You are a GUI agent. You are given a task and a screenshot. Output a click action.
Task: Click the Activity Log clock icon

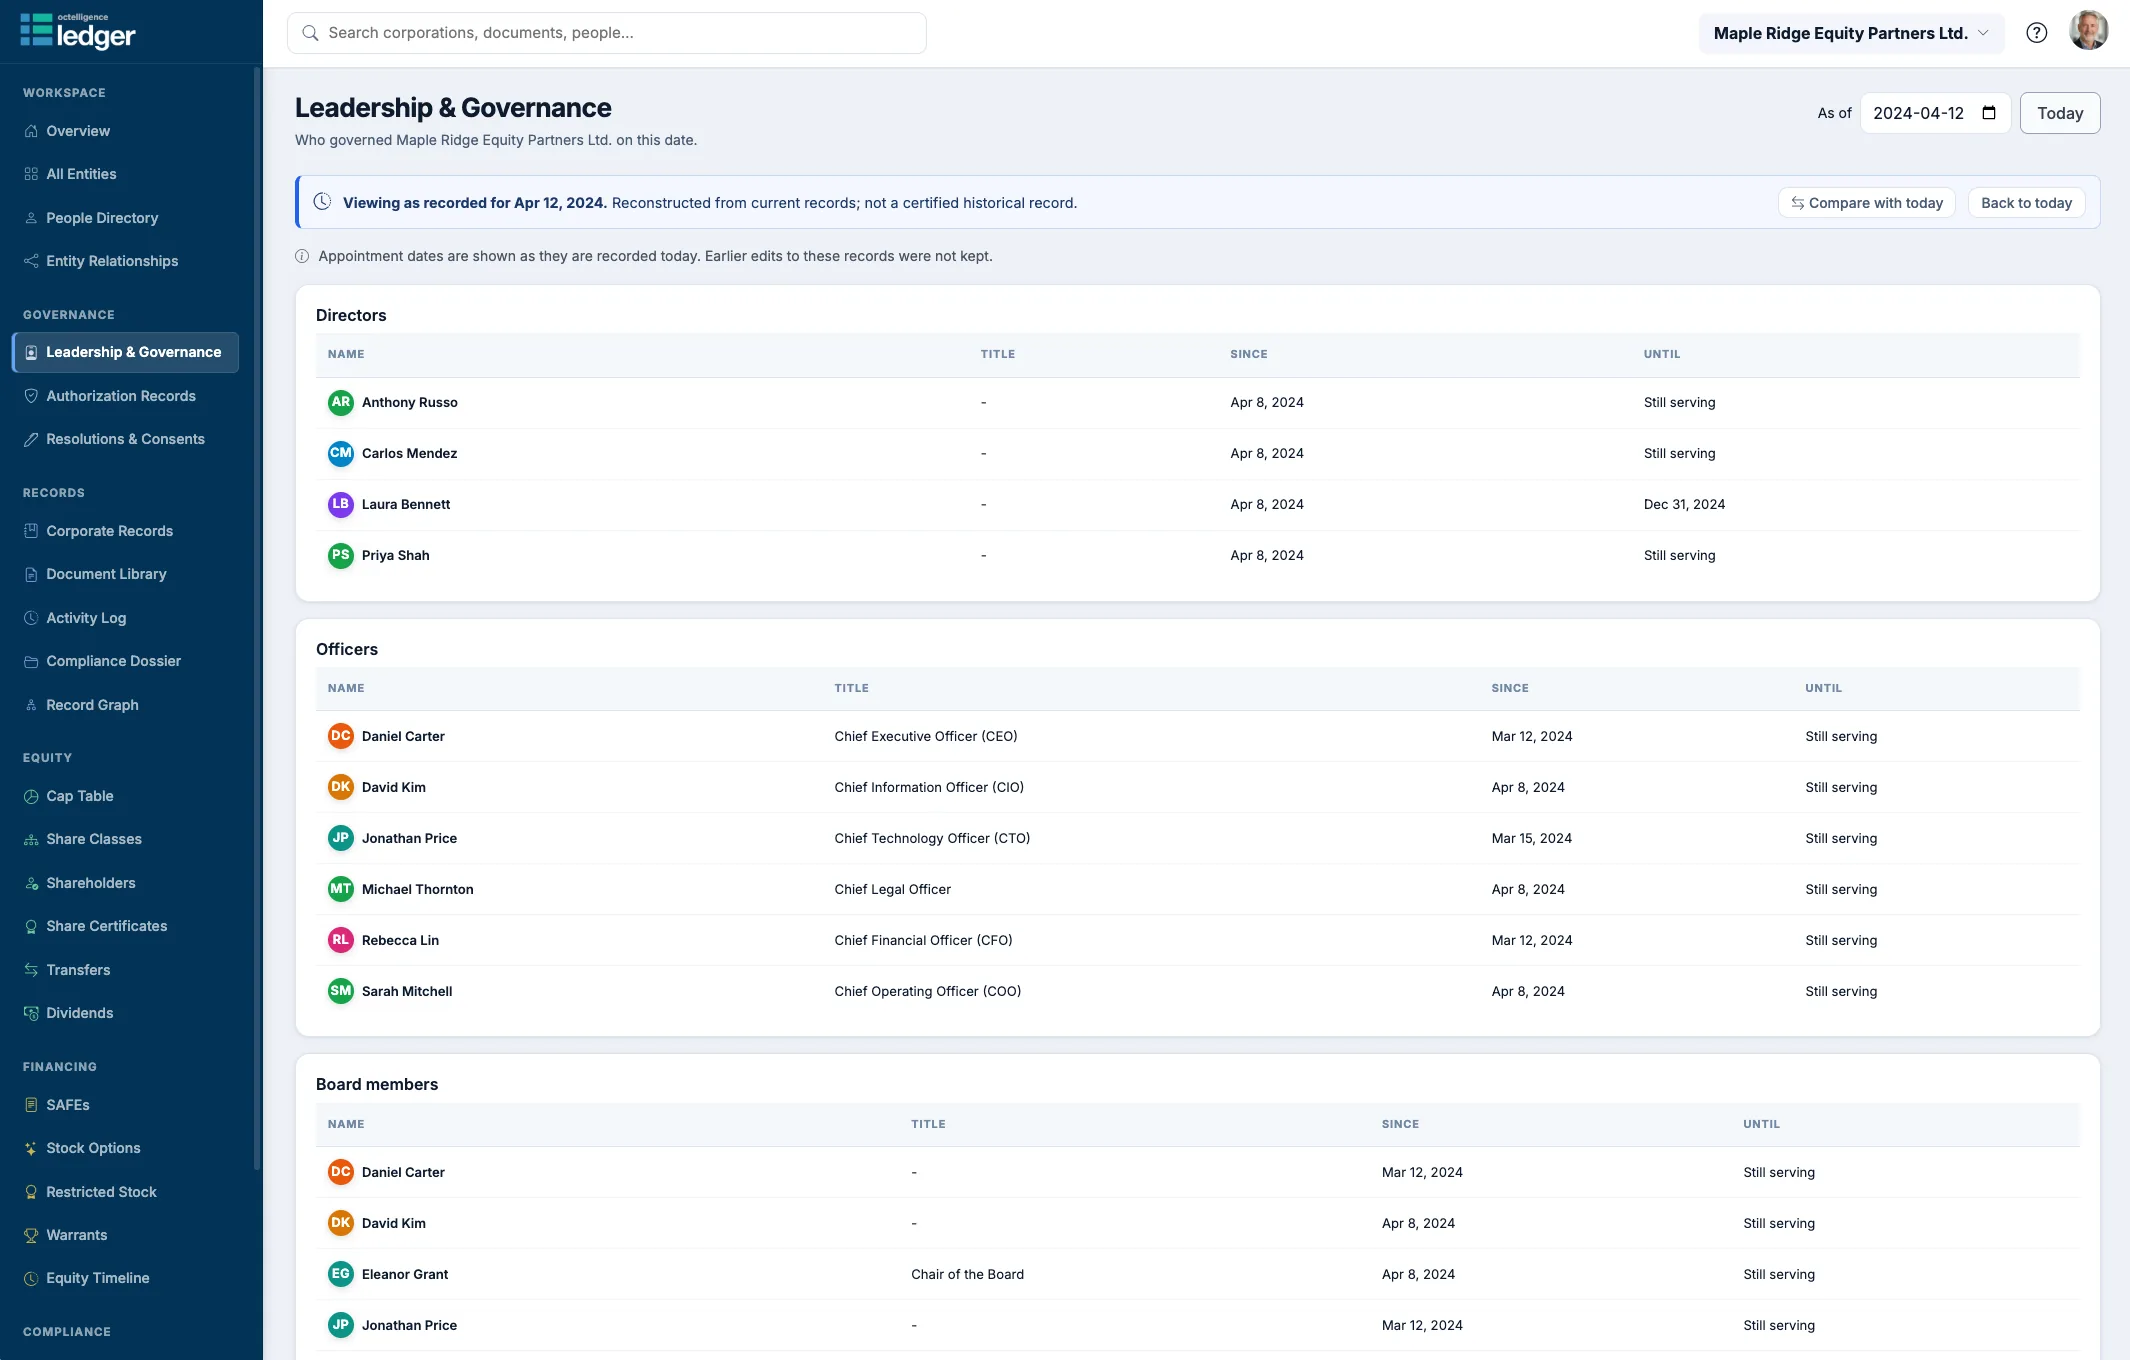(31, 618)
